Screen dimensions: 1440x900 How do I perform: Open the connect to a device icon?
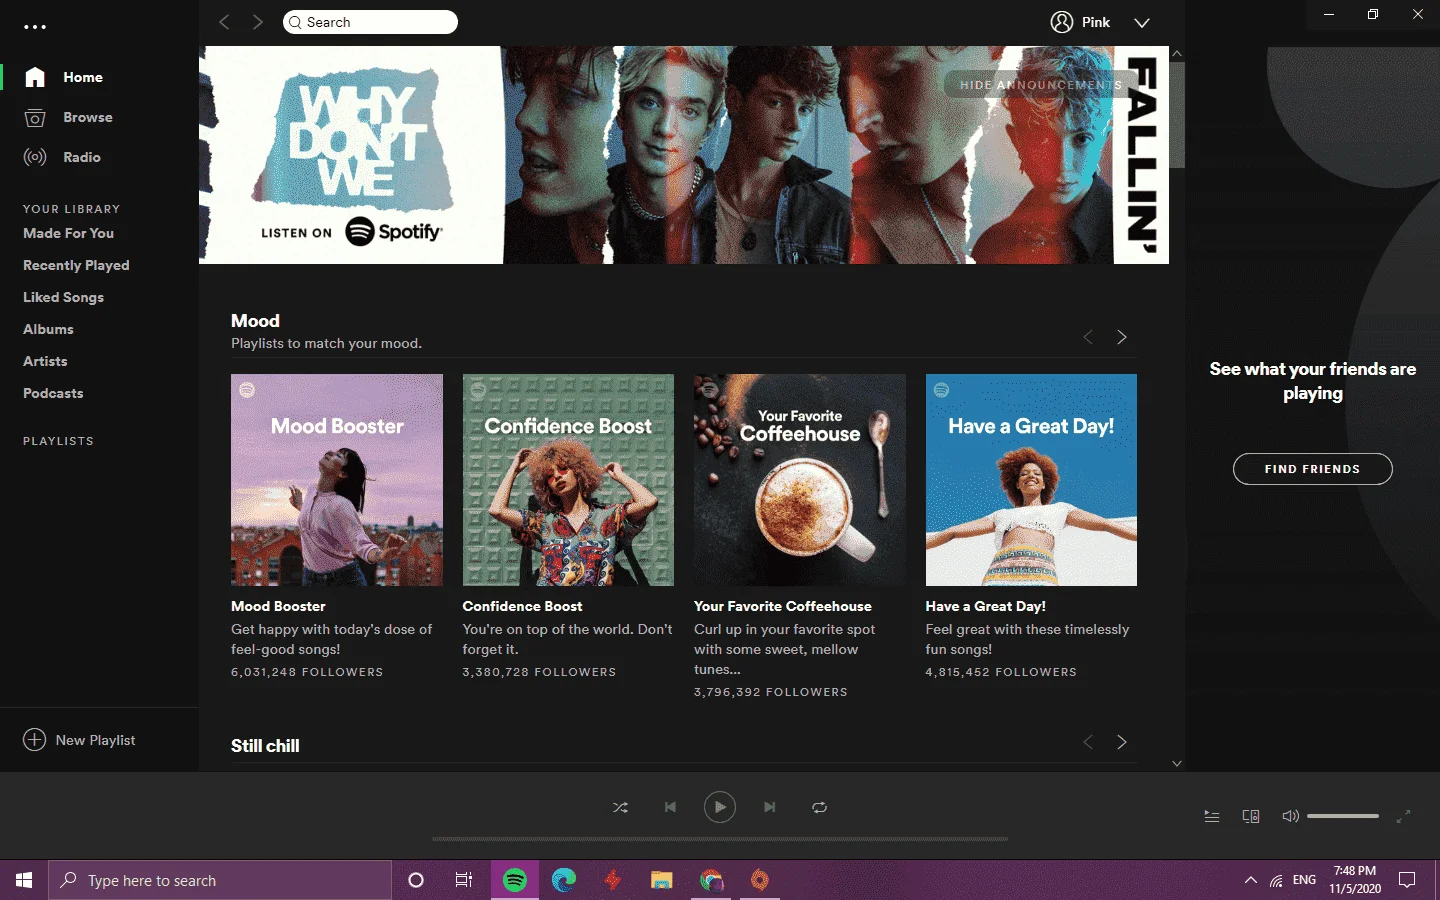tap(1250, 816)
